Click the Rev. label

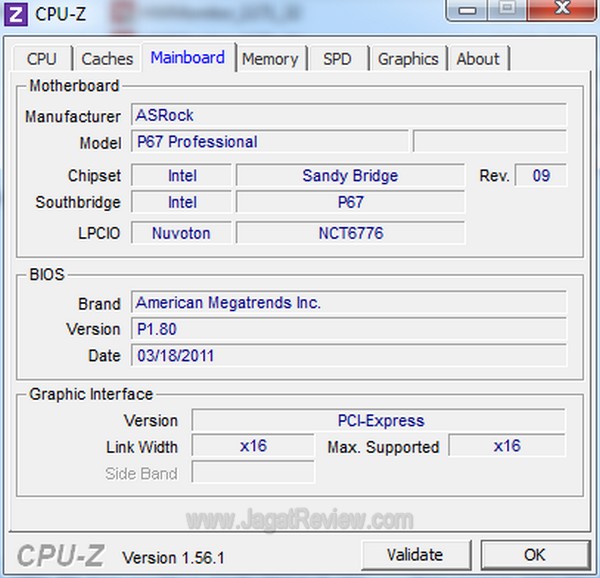[494, 176]
